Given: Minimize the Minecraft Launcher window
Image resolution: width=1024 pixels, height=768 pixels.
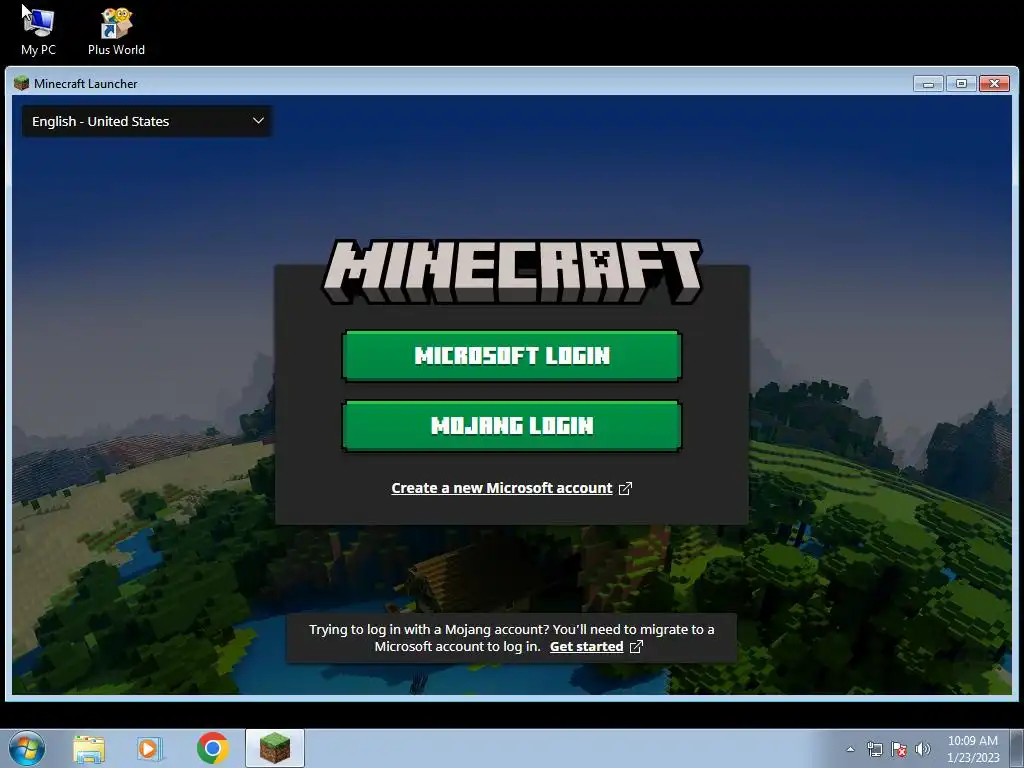Looking at the screenshot, I should (928, 84).
